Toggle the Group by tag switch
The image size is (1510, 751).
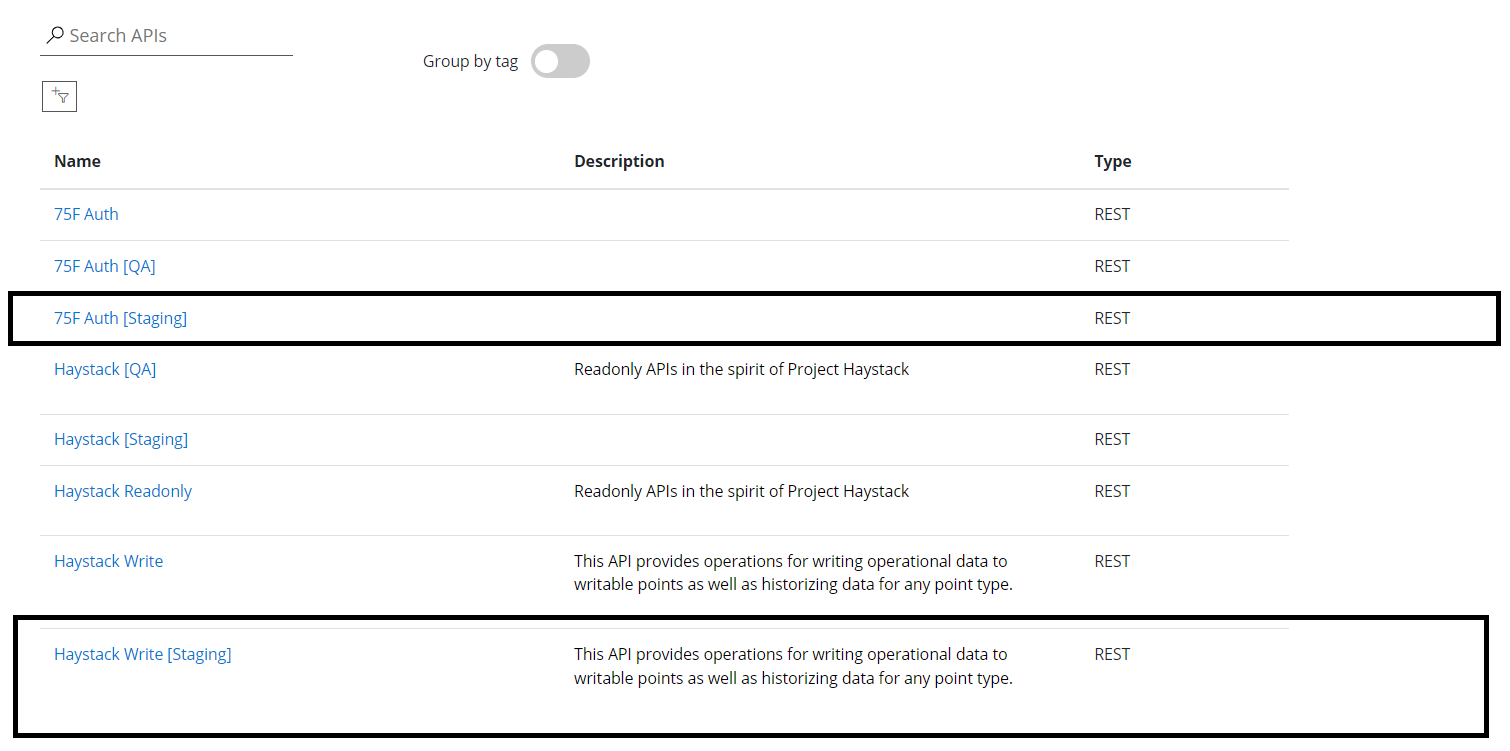(x=560, y=61)
